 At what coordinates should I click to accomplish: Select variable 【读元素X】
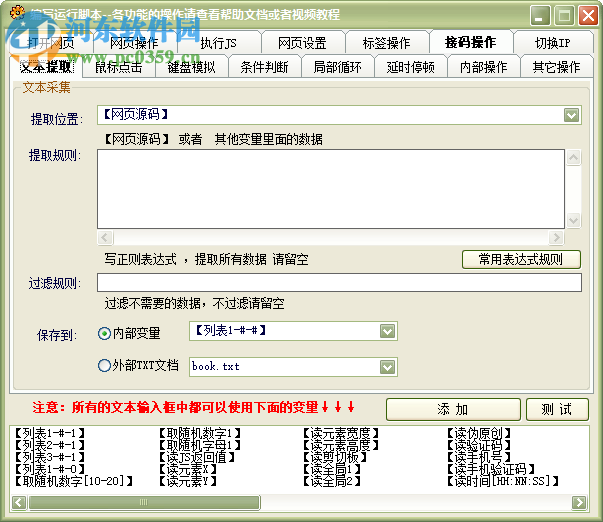(x=188, y=469)
